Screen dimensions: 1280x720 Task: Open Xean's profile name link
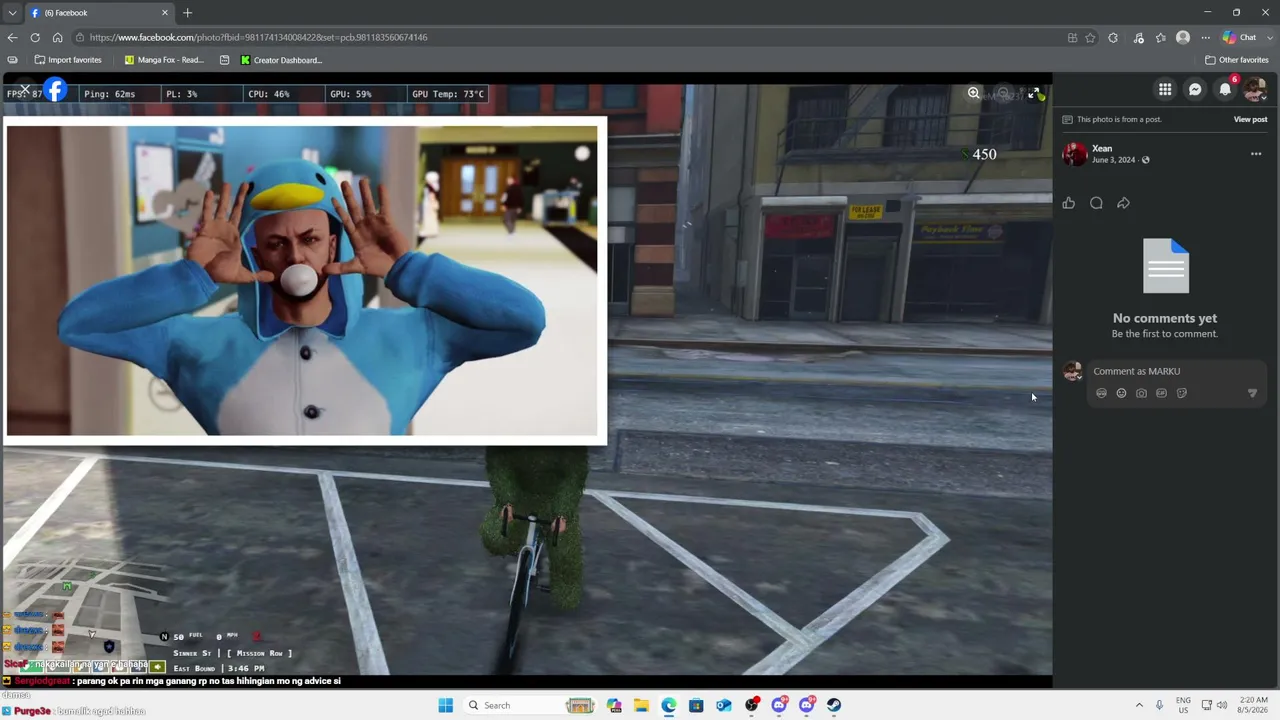point(1102,148)
